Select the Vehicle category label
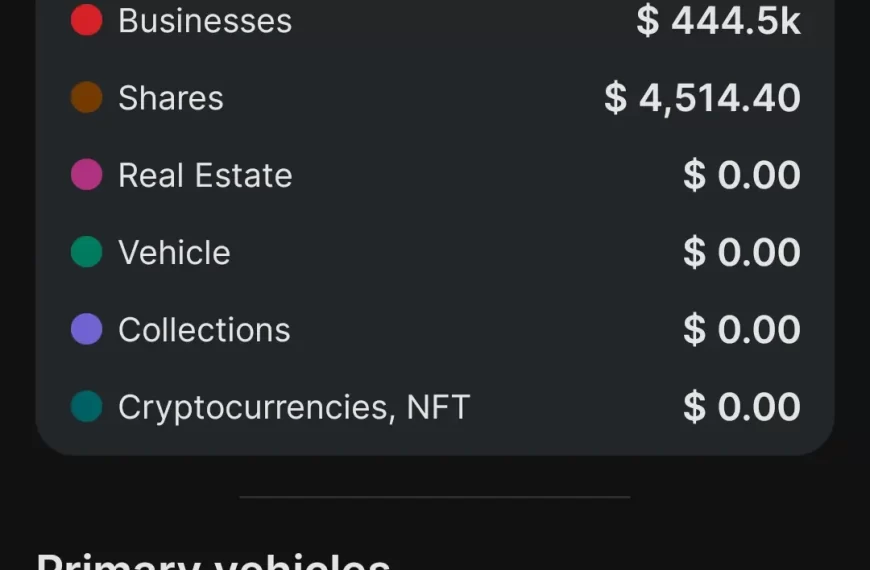The image size is (870, 570). click(174, 252)
